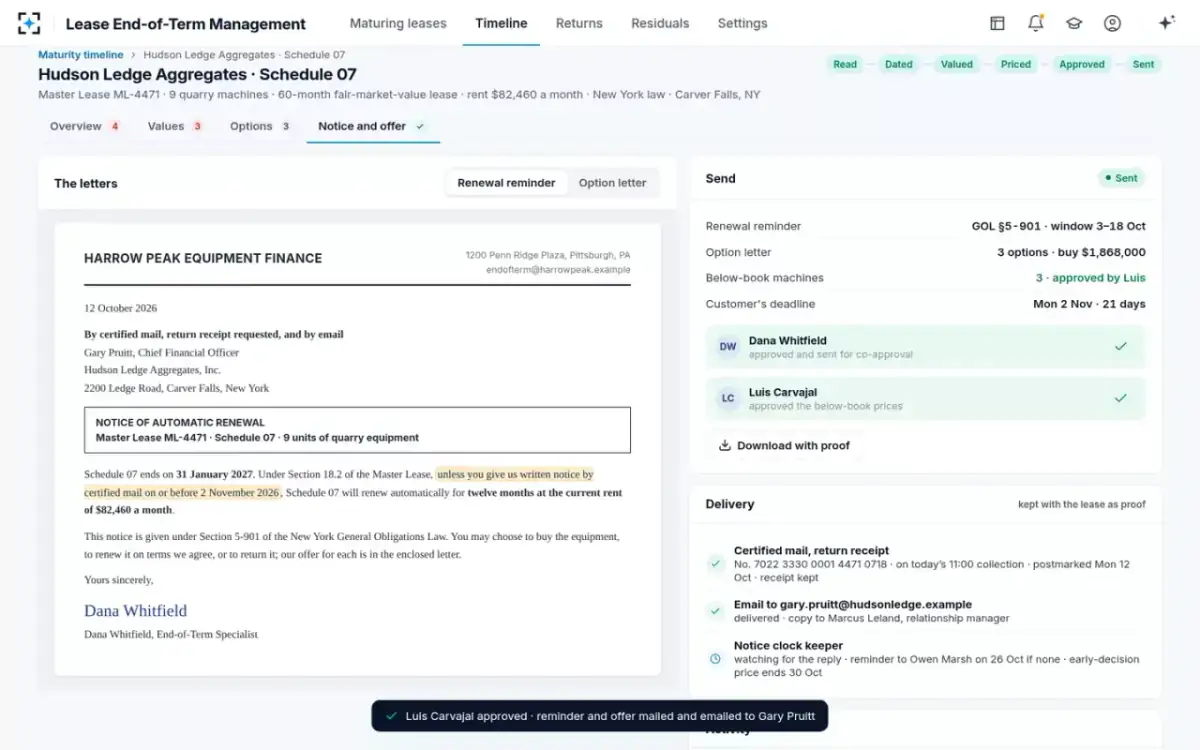The width and height of the screenshot is (1200, 750).
Task: Click the Notice clock keeper heading
Action: pos(788,646)
